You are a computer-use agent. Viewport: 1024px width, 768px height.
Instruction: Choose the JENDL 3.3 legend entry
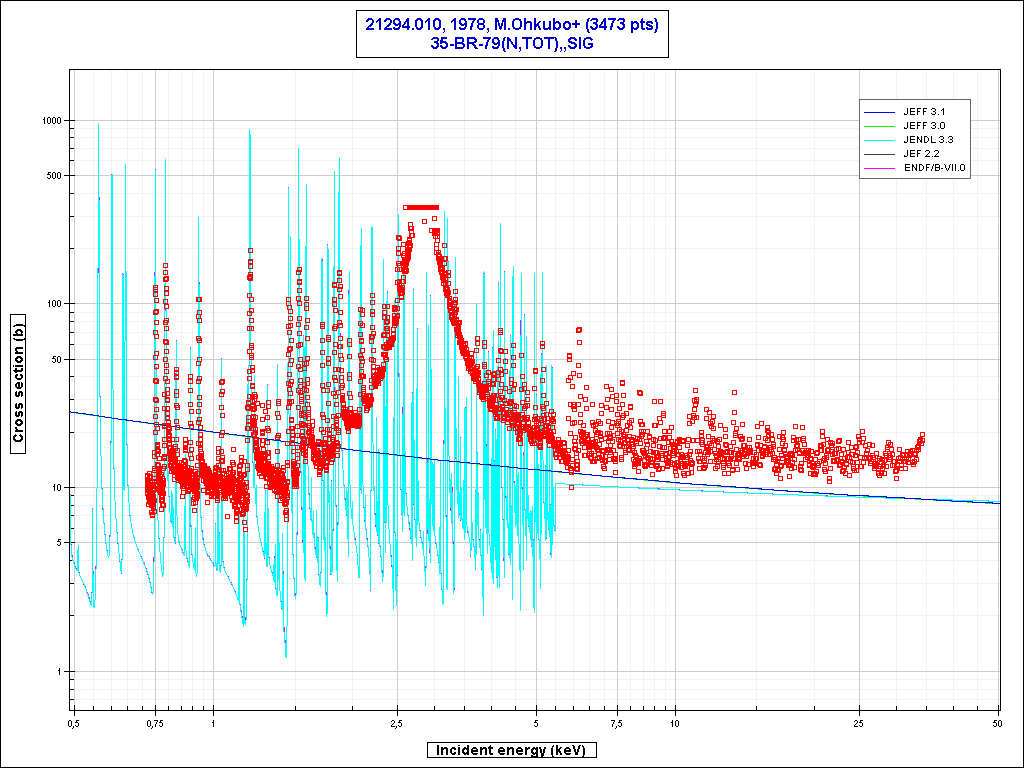tap(927, 139)
